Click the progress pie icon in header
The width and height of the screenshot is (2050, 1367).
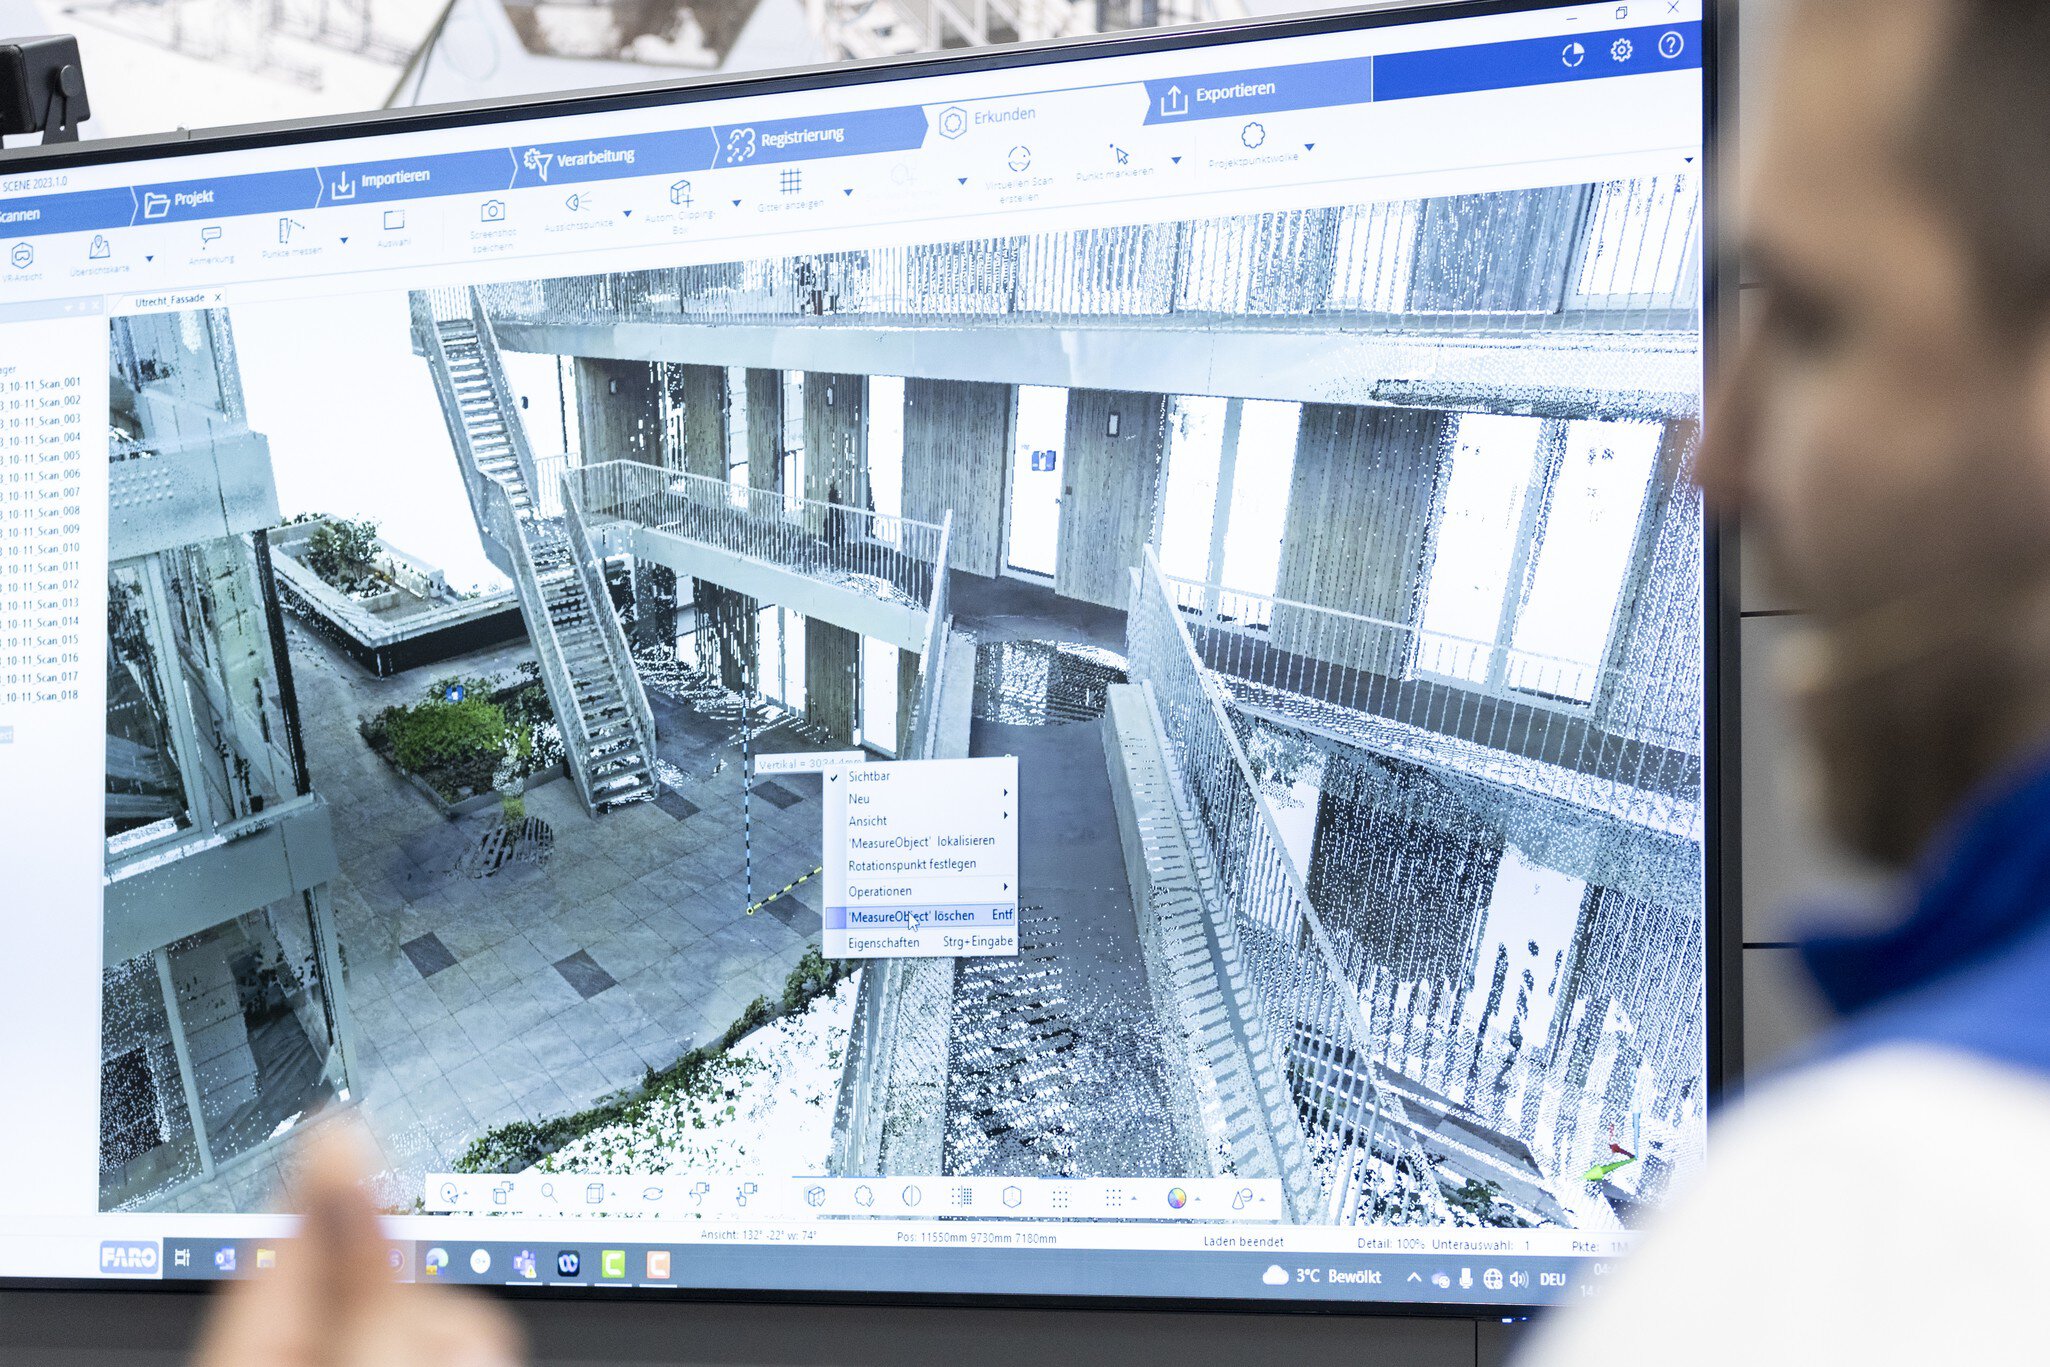(x=1573, y=54)
